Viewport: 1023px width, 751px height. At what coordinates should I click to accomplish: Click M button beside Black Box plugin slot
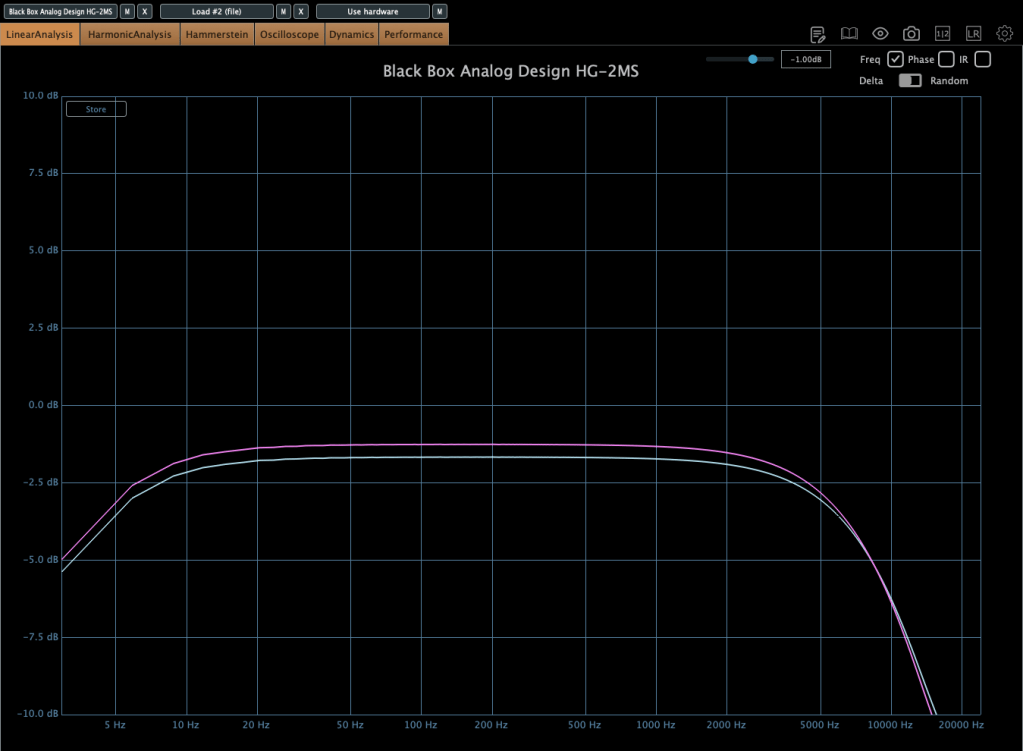tap(127, 12)
